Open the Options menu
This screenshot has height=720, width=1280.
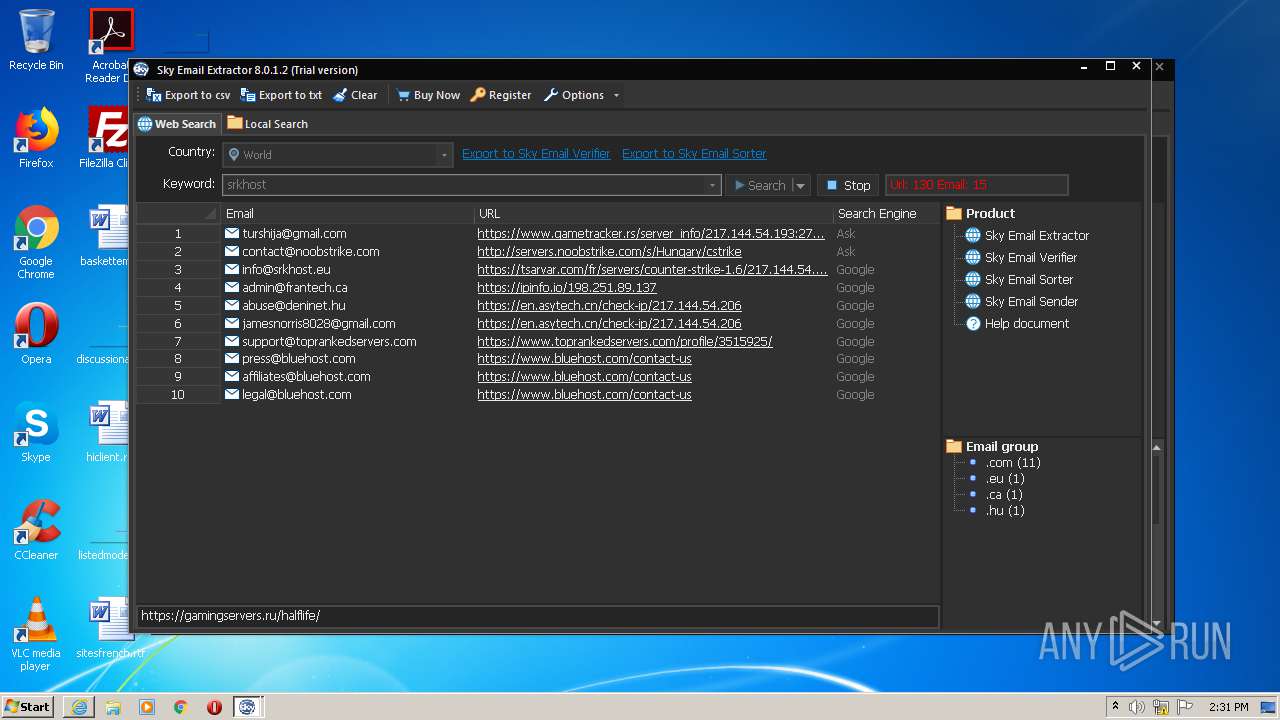click(x=581, y=95)
